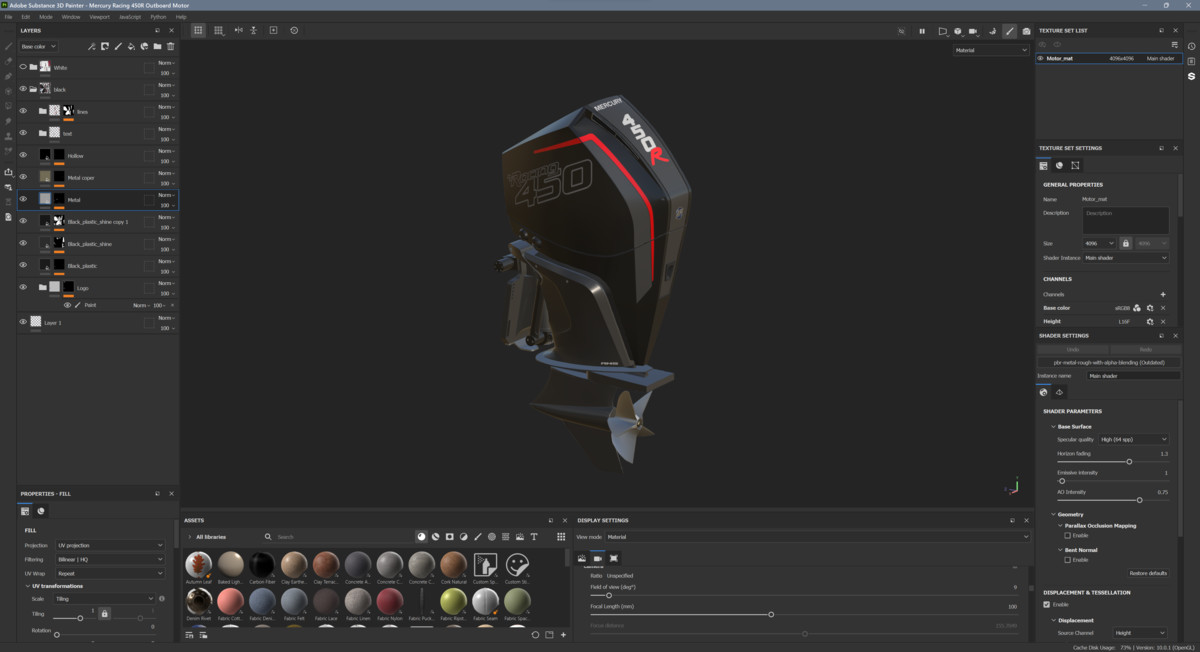Open the Python menu
The width and height of the screenshot is (1200, 652).
pos(158,17)
